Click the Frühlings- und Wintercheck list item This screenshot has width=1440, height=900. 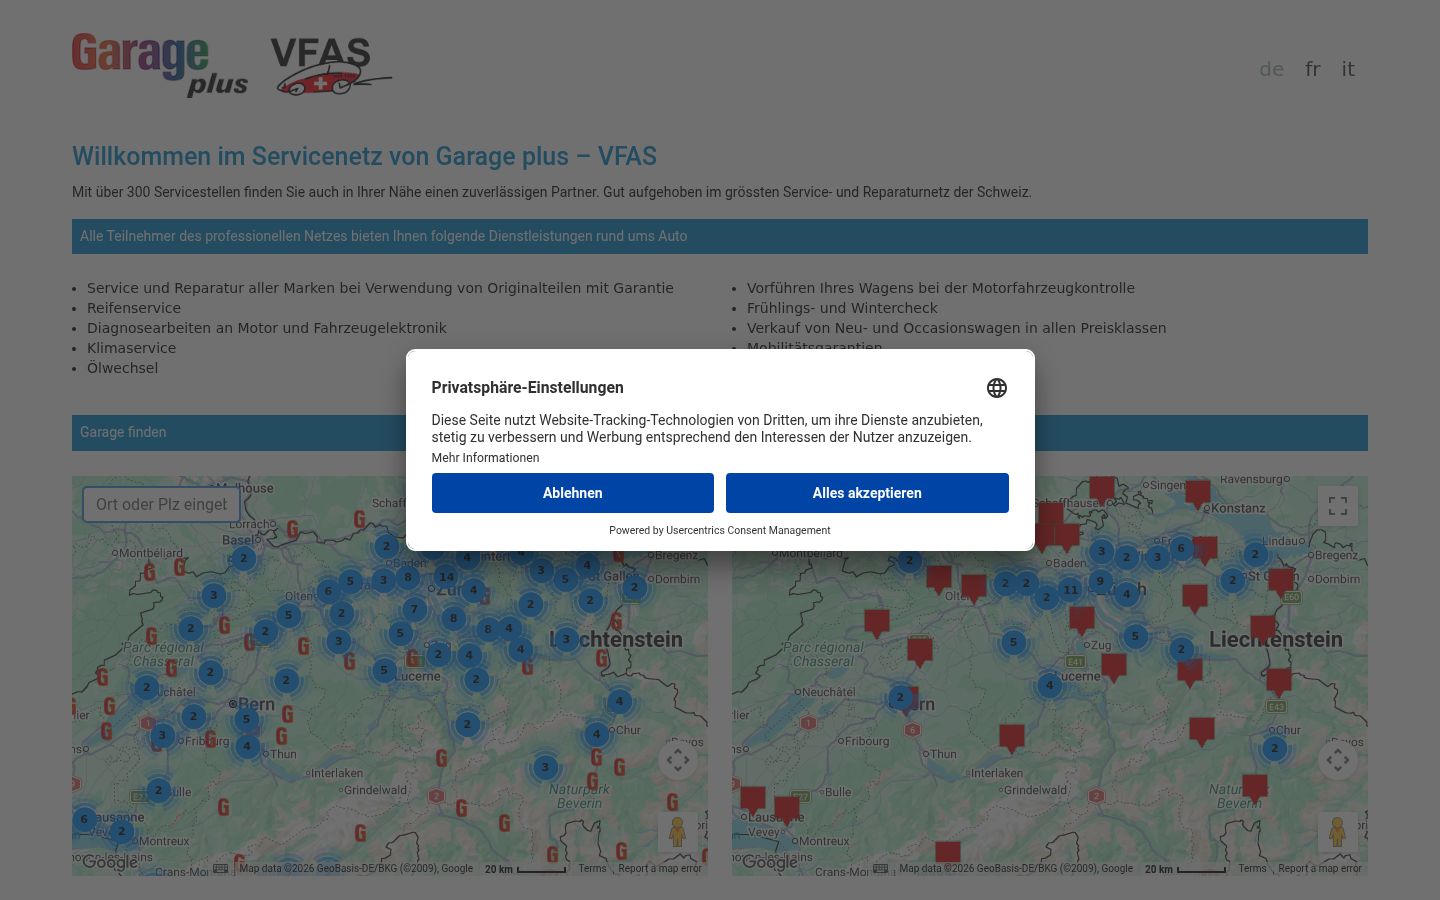pyautogui.click(x=842, y=308)
